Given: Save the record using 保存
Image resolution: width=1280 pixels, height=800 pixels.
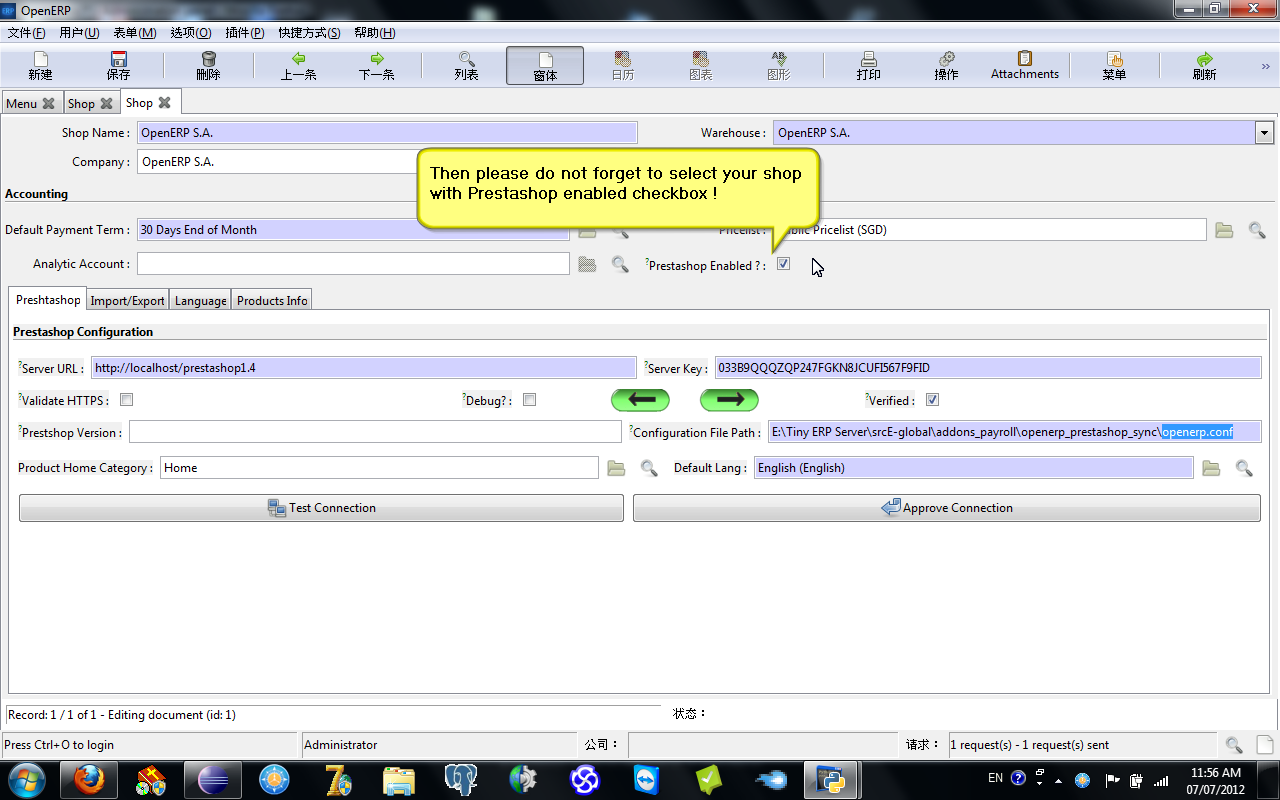Looking at the screenshot, I should (x=118, y=66).
